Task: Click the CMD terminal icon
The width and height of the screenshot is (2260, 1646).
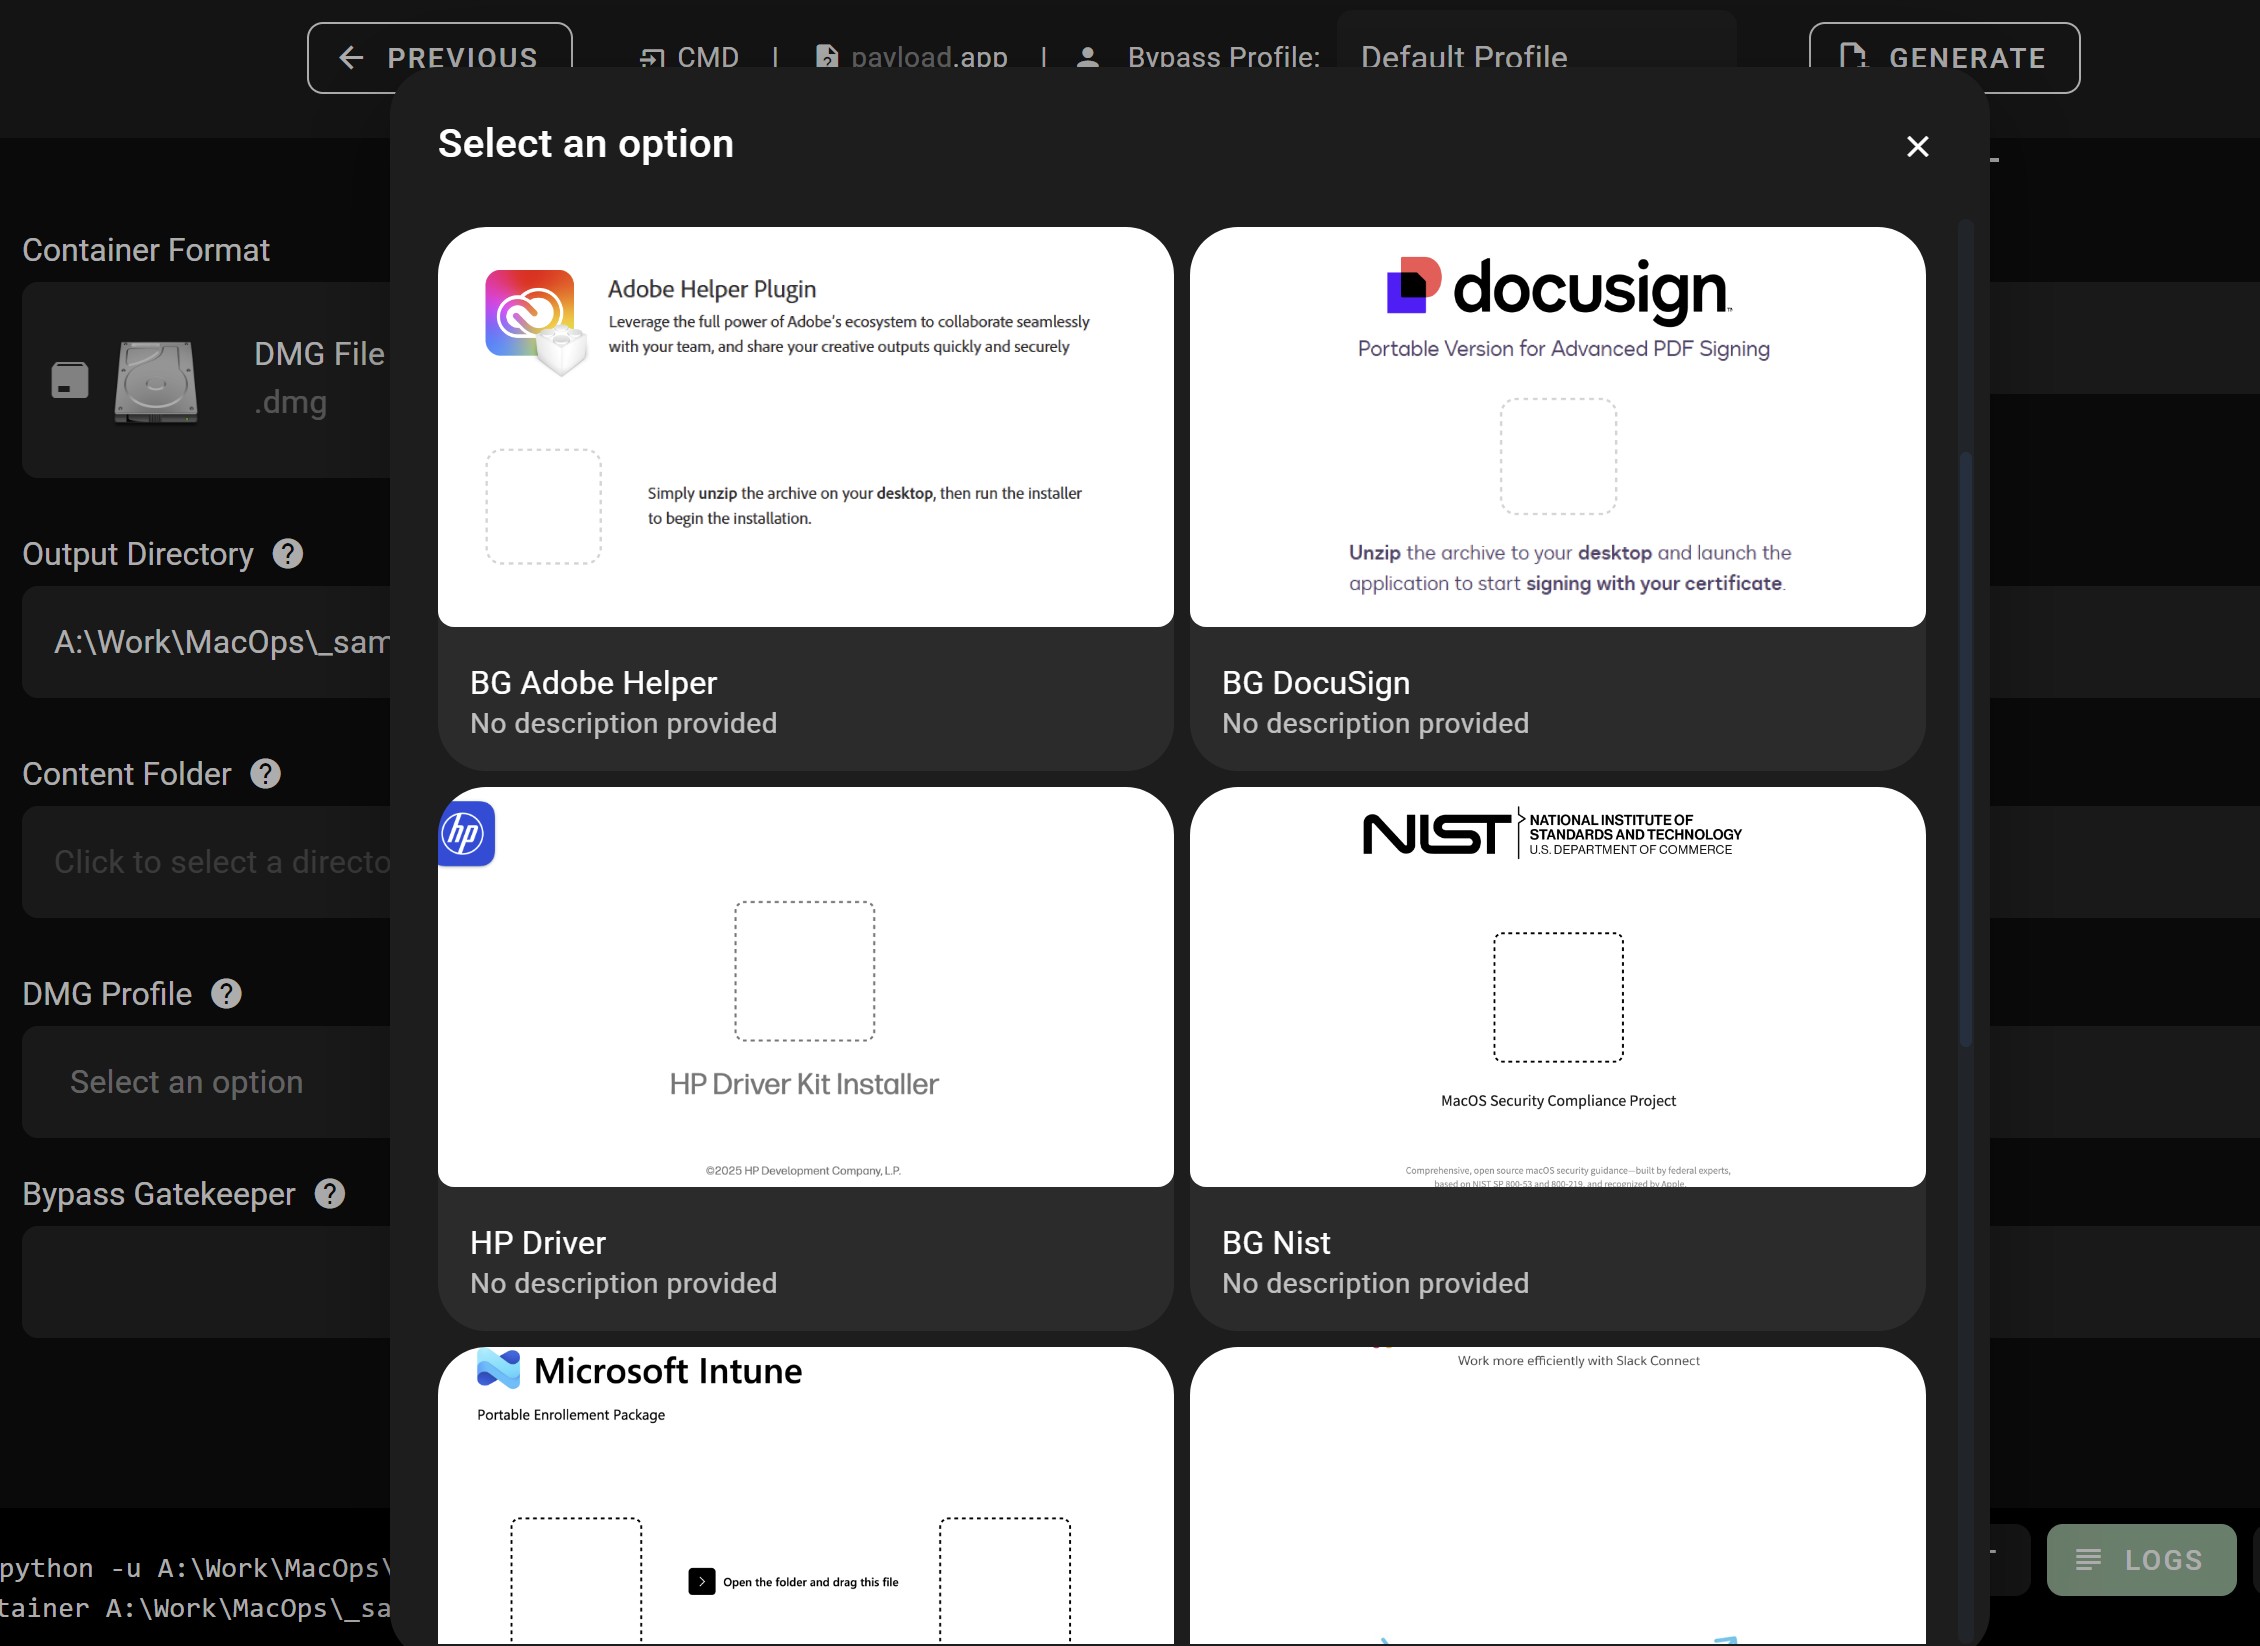Action: pyautogui.click(x=652, y=57)
